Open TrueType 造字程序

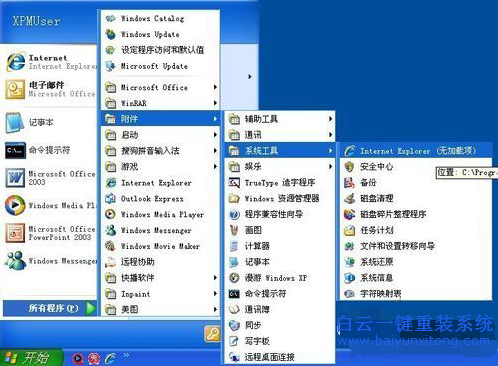tap(280, 182)
